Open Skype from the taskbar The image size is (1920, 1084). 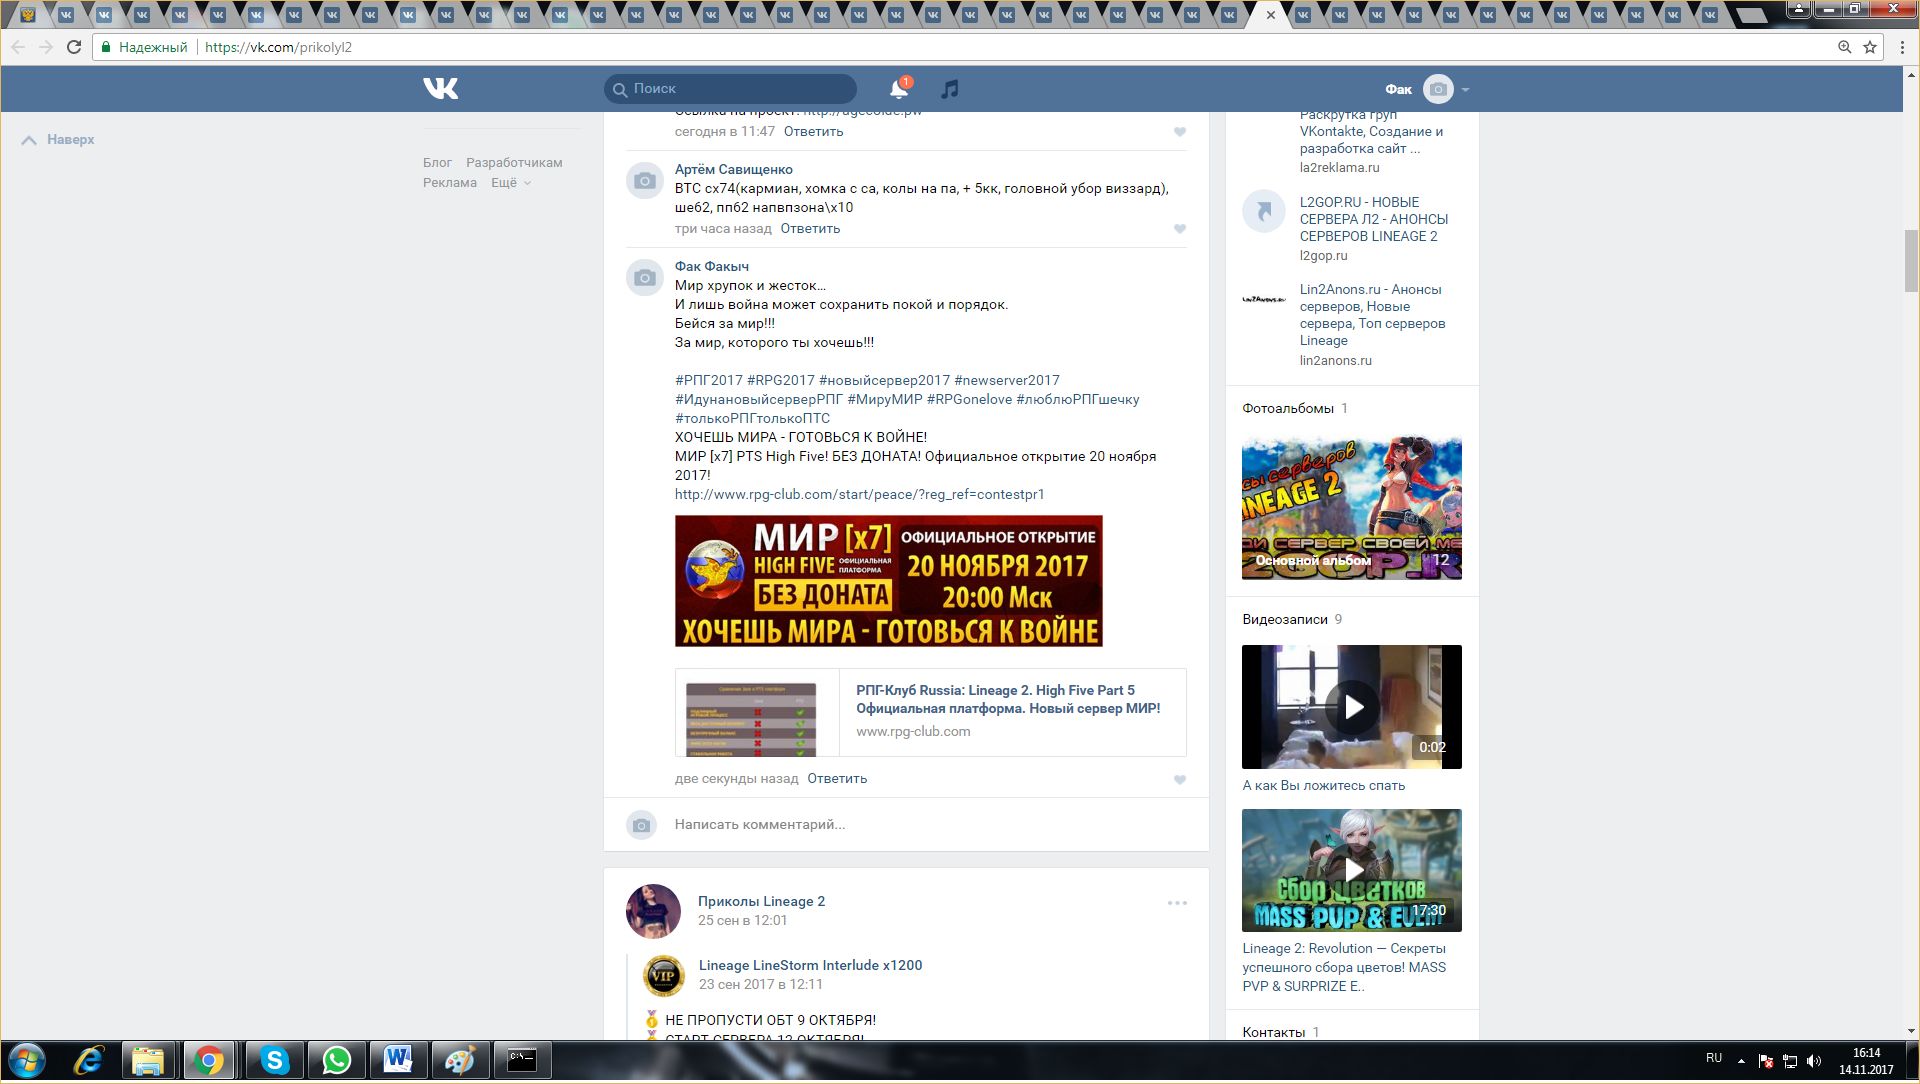(x=274, y=1060)
